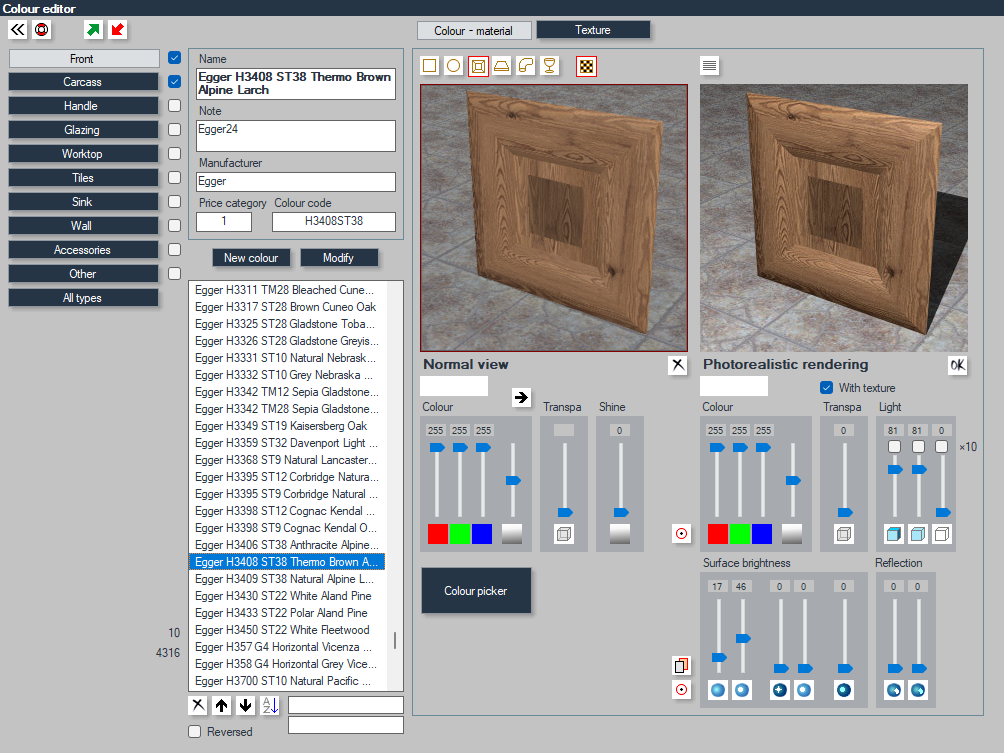Sort the colour list with A-Z icon

point(270,706)
